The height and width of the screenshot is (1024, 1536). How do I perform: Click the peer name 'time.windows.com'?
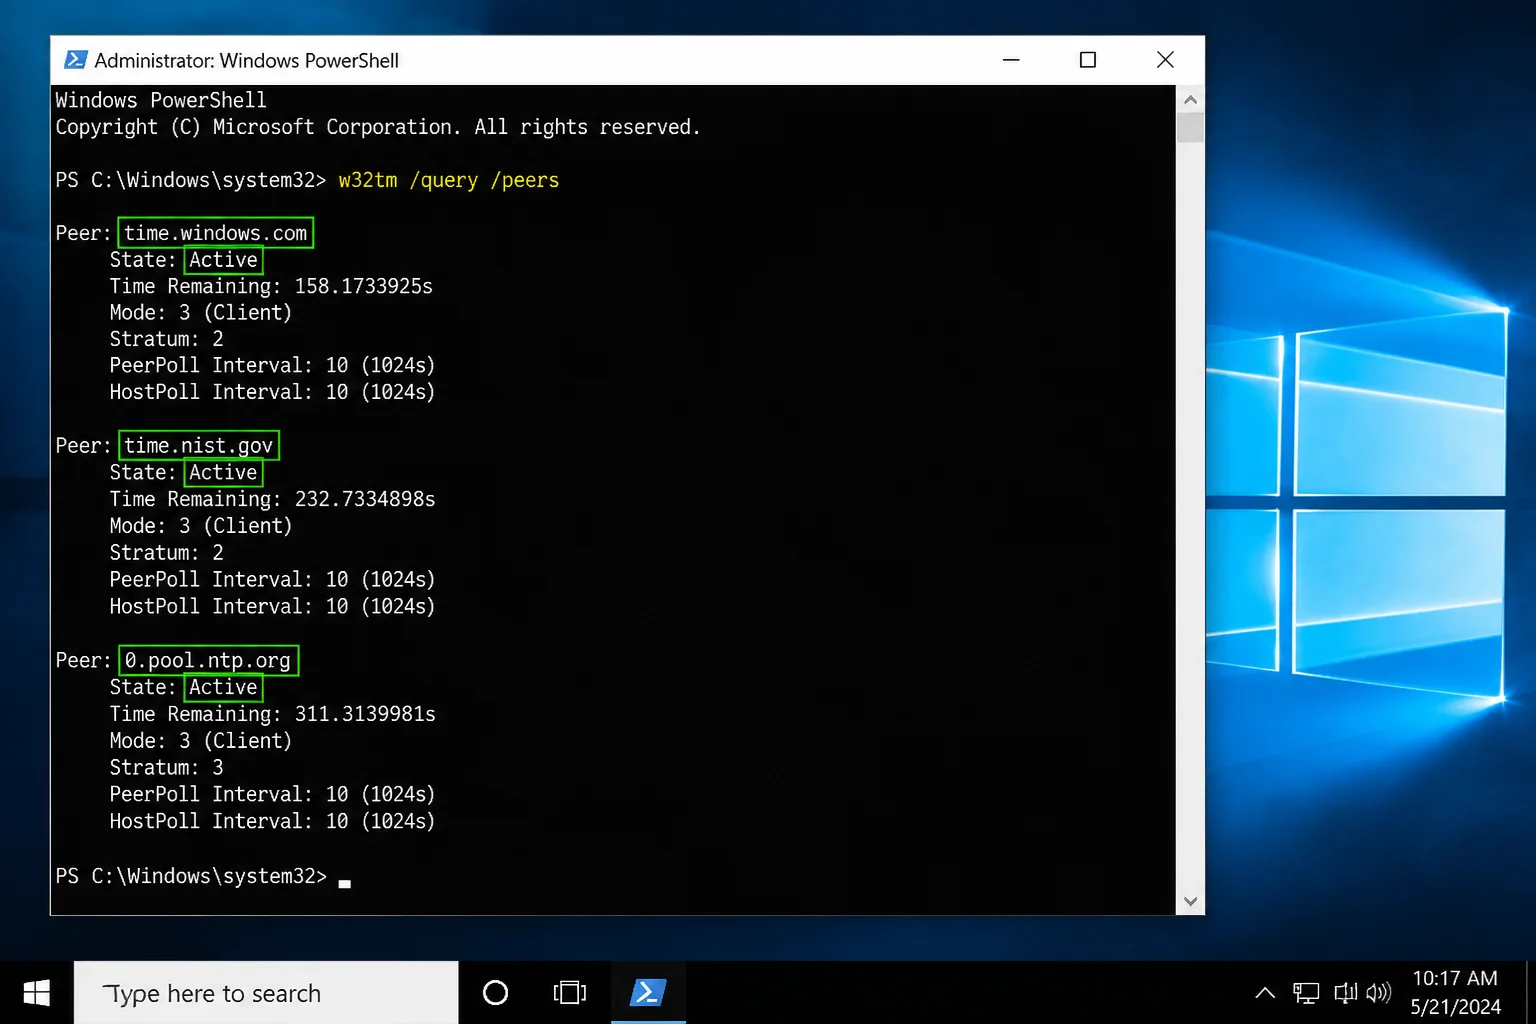216,233
